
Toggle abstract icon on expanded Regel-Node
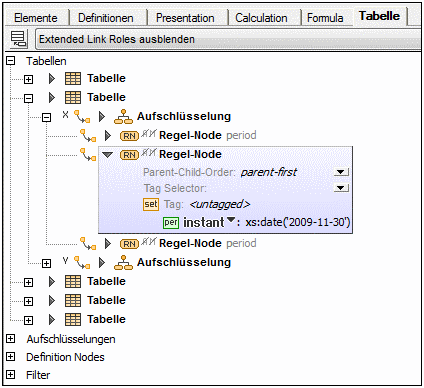[x=148, y=152]
